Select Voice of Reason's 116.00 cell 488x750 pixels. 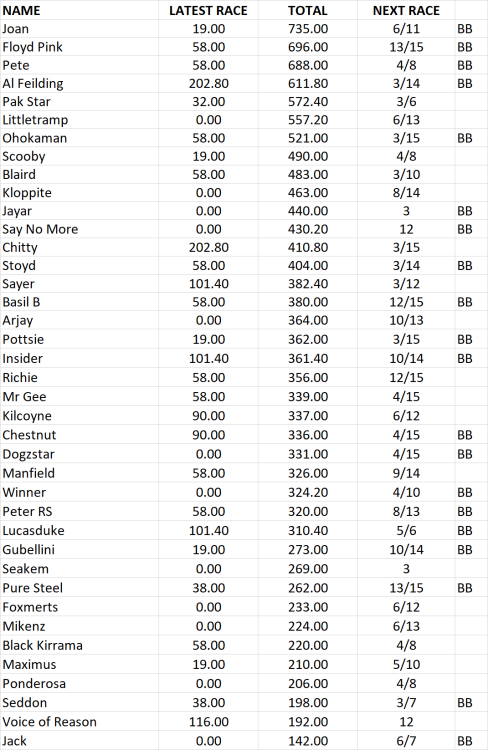point(208,722)
